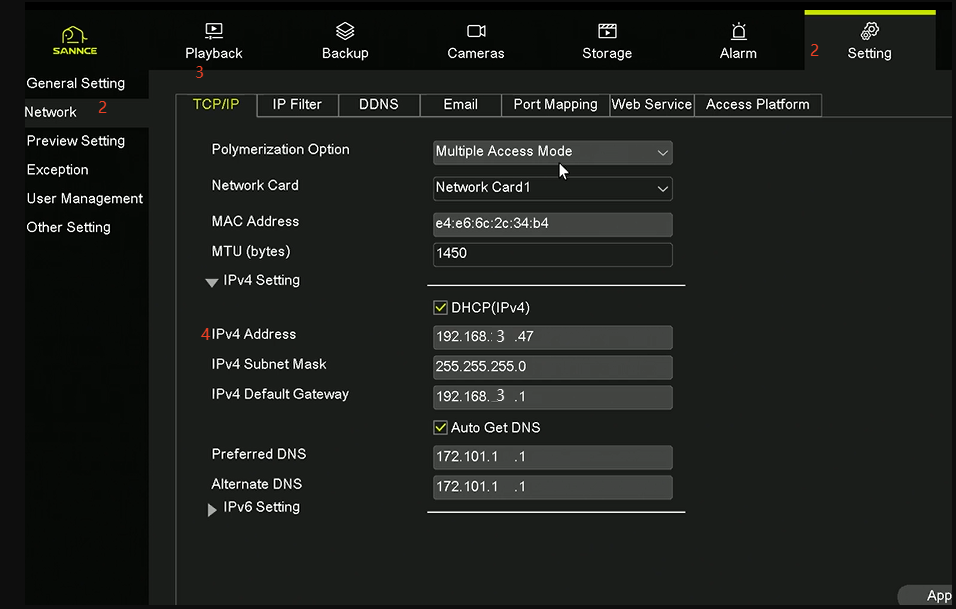Open the Storage section icon

pyautogui.click(x=607, y=31)
